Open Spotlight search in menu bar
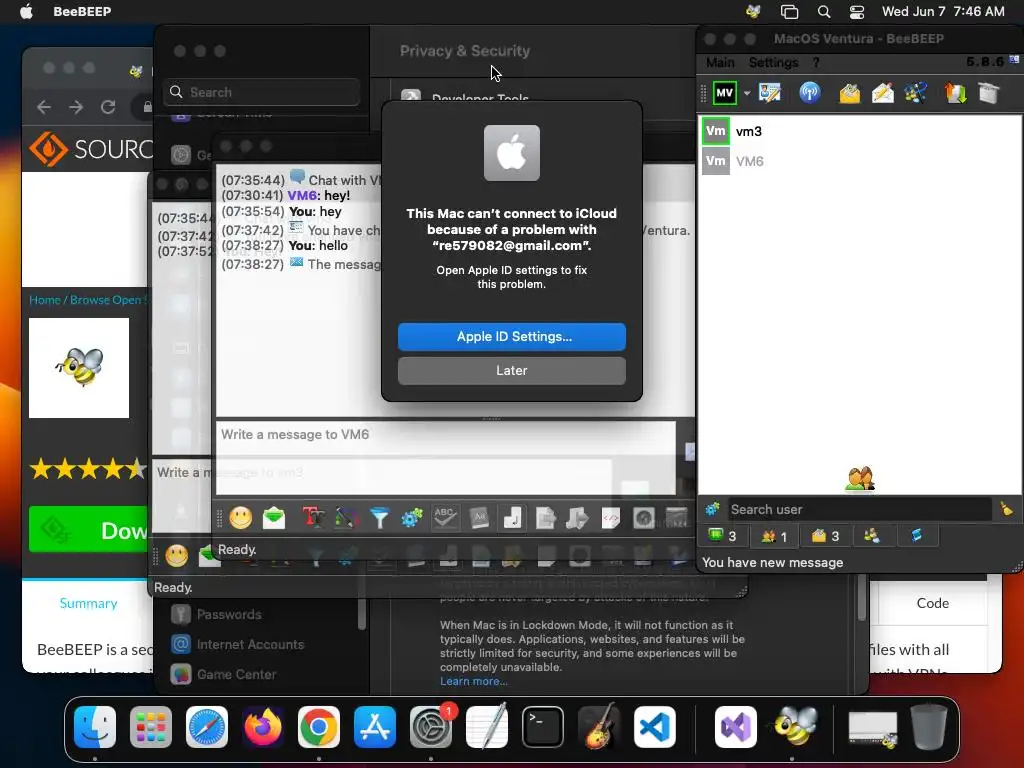Image resolution: width=1024 pixels, height=768 pixels. coord(824,12)
